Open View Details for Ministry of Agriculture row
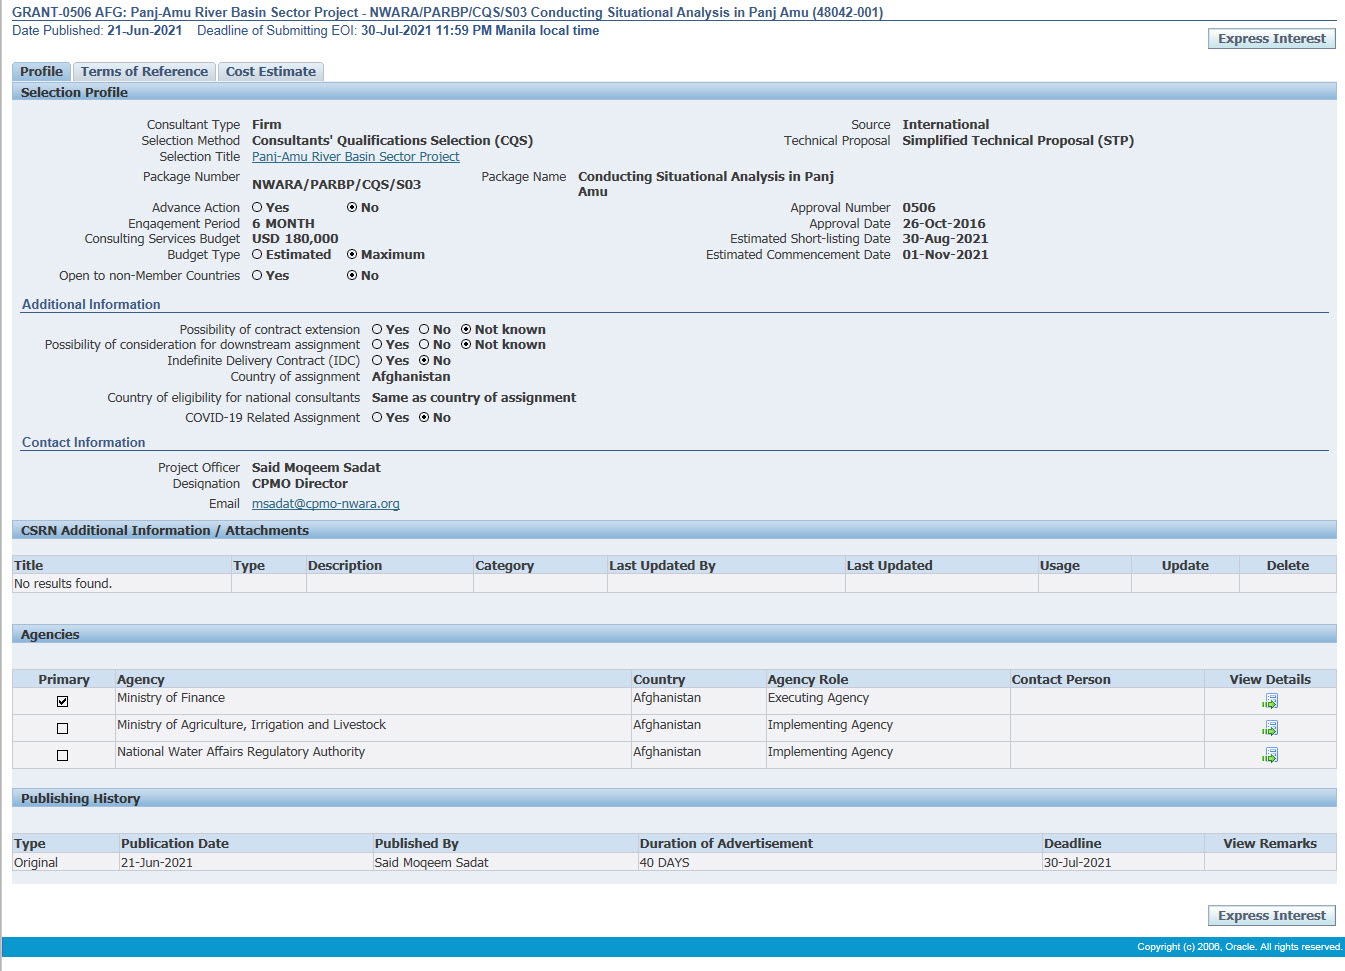1345x971 pixels. click(1270, 728)
